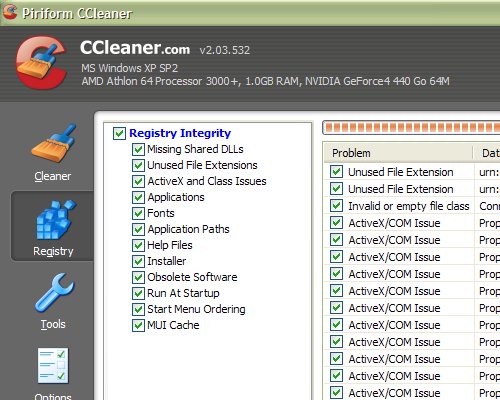The width and height of the screenshot is (500, 400).
Task: Toggle the Obsolete Software checkbox
Action: pyautogui.click(x=138, y=277)
